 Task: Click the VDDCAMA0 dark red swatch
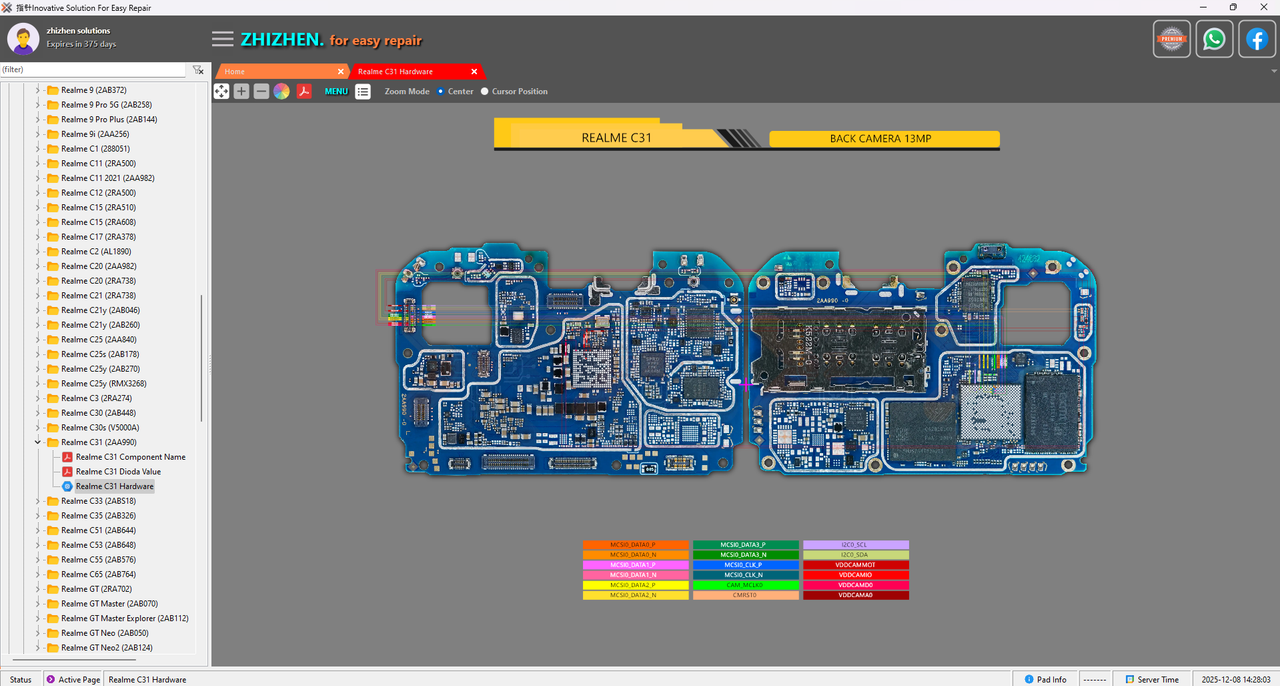856,595
